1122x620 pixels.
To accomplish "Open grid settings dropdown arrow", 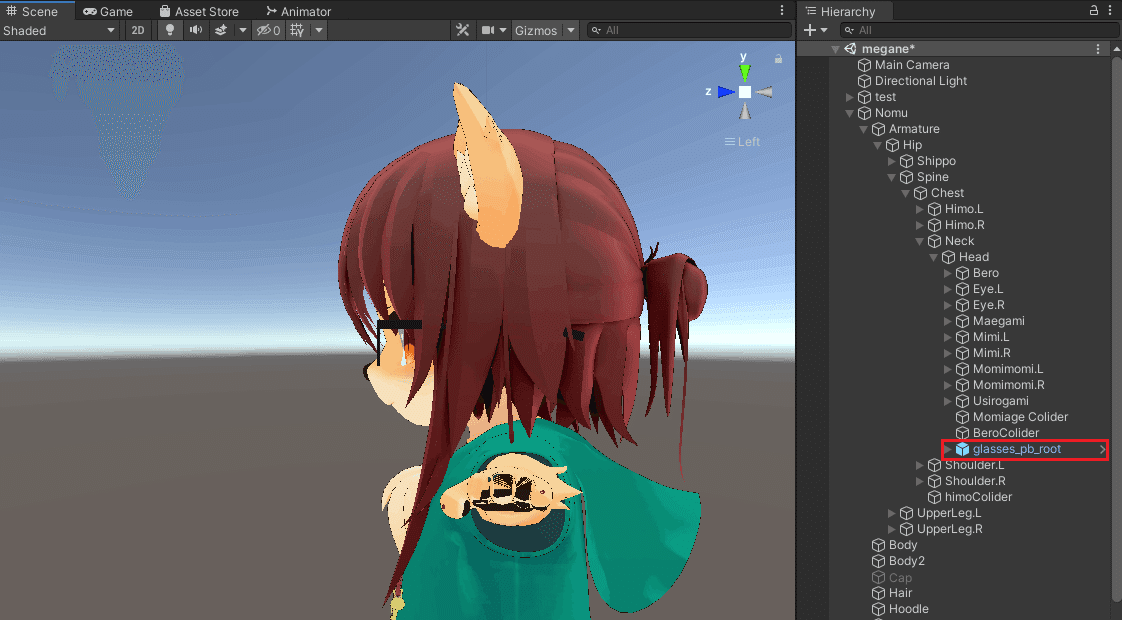I will tap(318, 30).
